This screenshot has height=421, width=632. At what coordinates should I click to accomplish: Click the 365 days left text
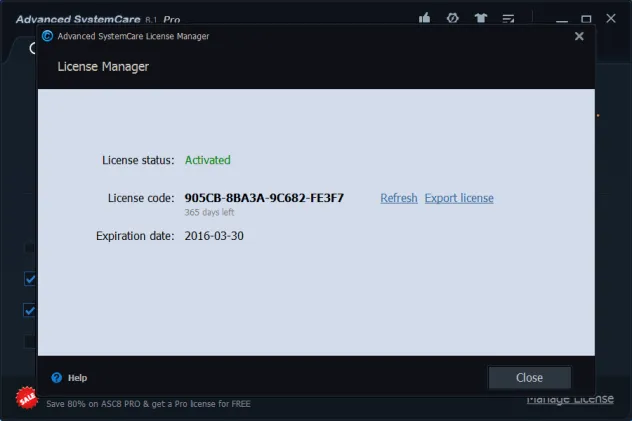[x=209, y=212]
